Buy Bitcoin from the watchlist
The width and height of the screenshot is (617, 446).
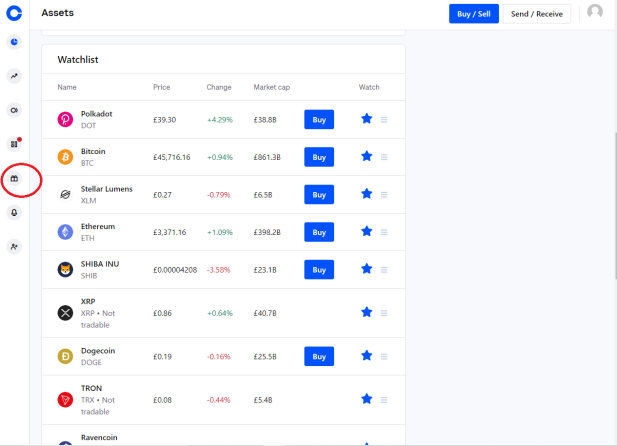point(319,157)
